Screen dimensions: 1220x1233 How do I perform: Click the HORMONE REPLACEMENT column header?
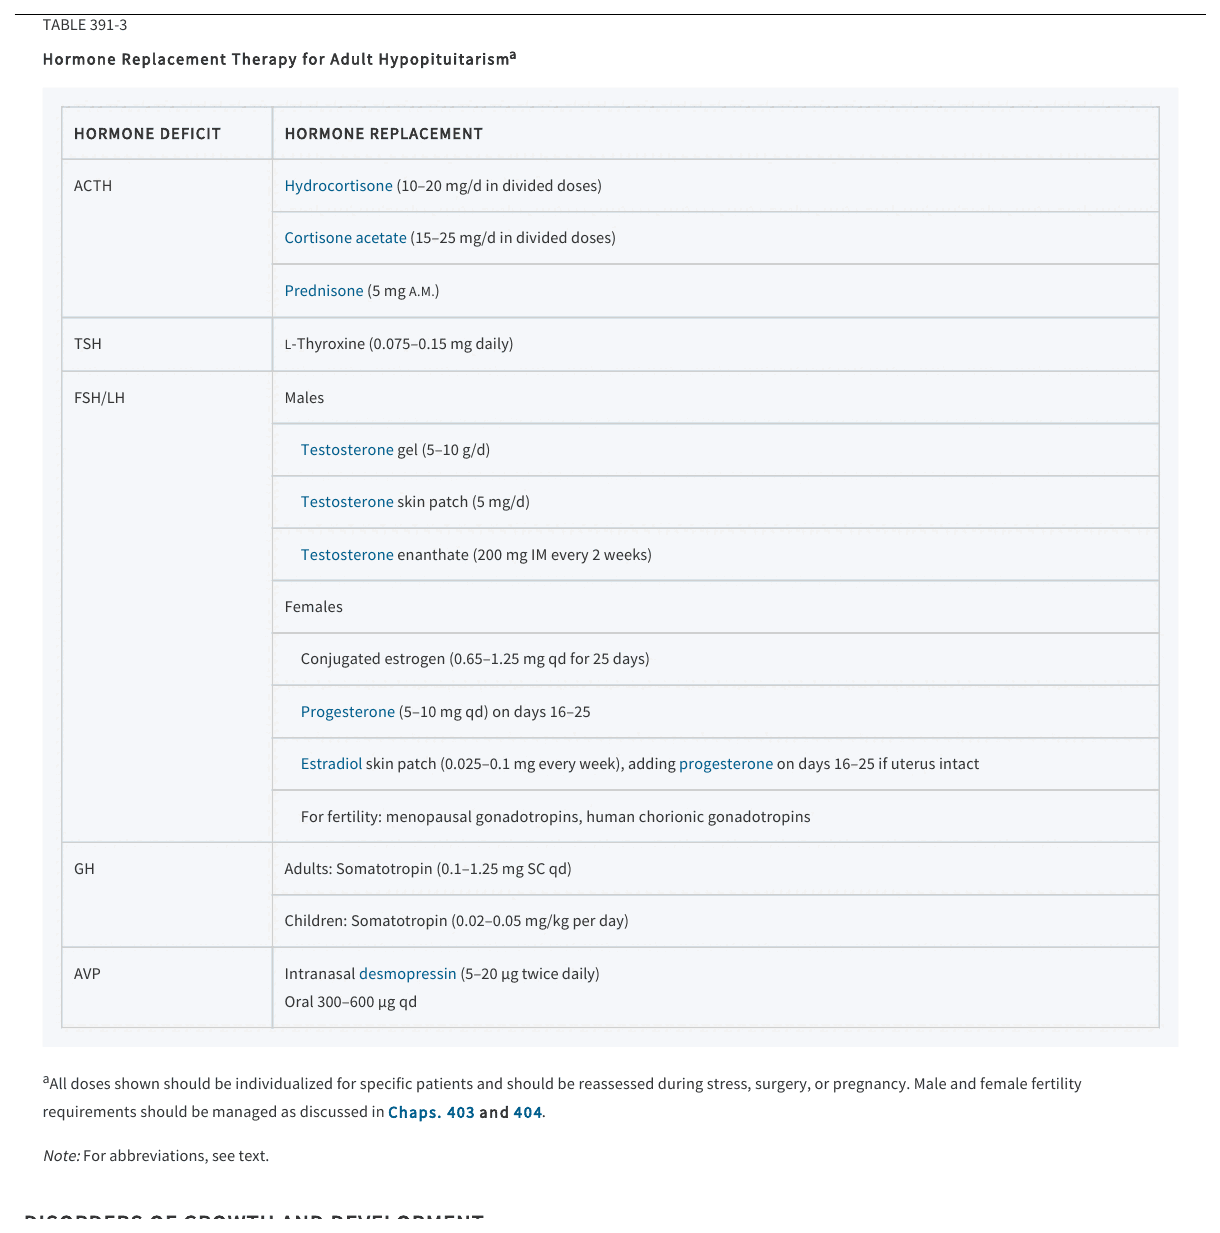pos(383,134)
